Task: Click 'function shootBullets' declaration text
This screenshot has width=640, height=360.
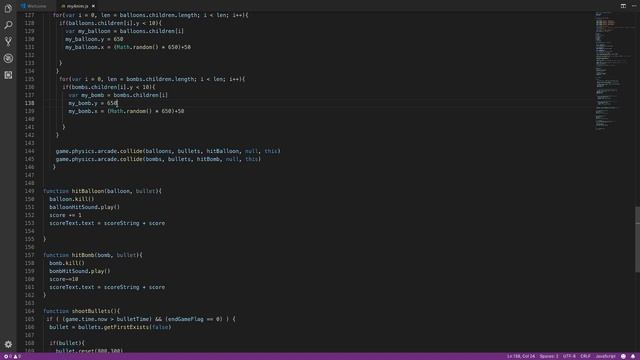Action: (x=82, y=311)
